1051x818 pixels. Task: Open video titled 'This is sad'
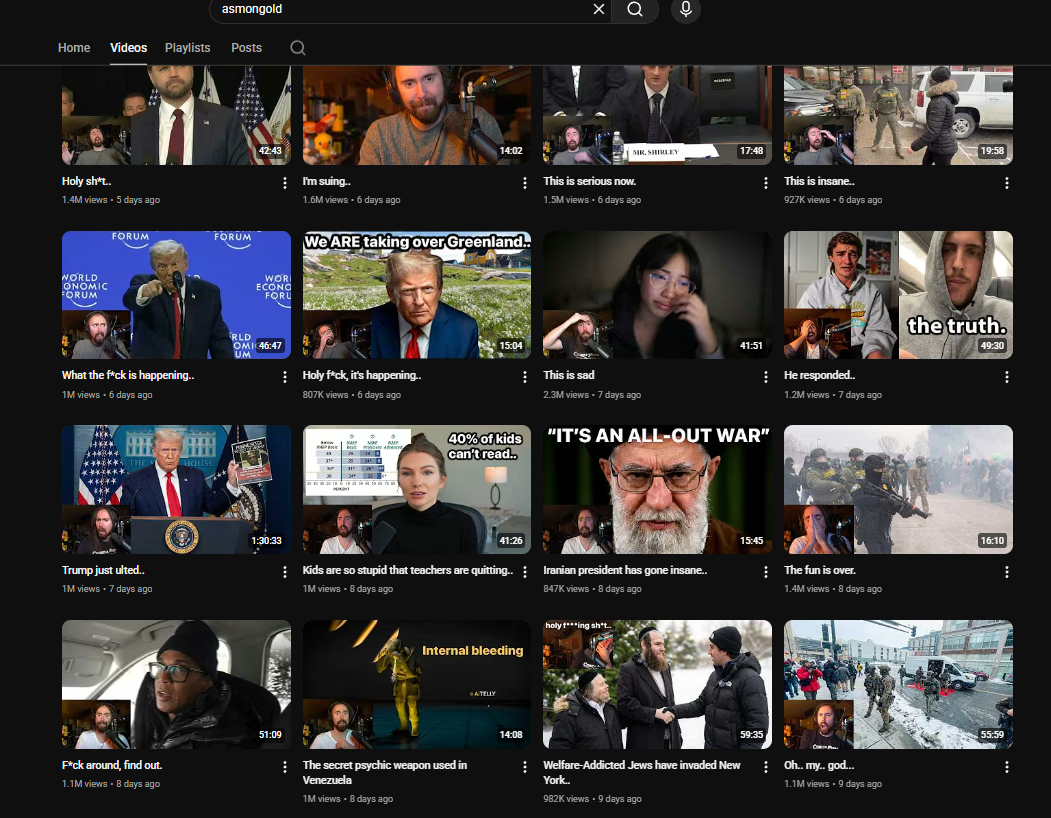[568, 375]
